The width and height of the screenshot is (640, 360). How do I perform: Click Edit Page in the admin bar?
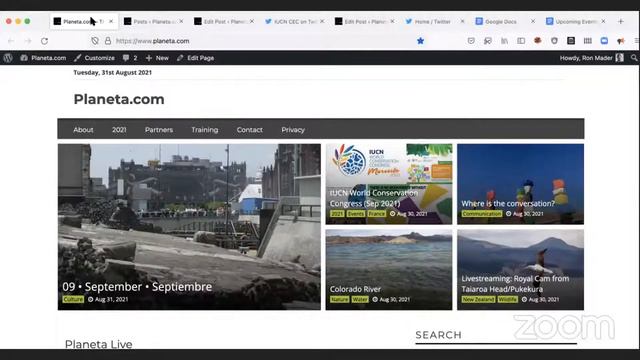pyautogui.click(x=196, y=58)
